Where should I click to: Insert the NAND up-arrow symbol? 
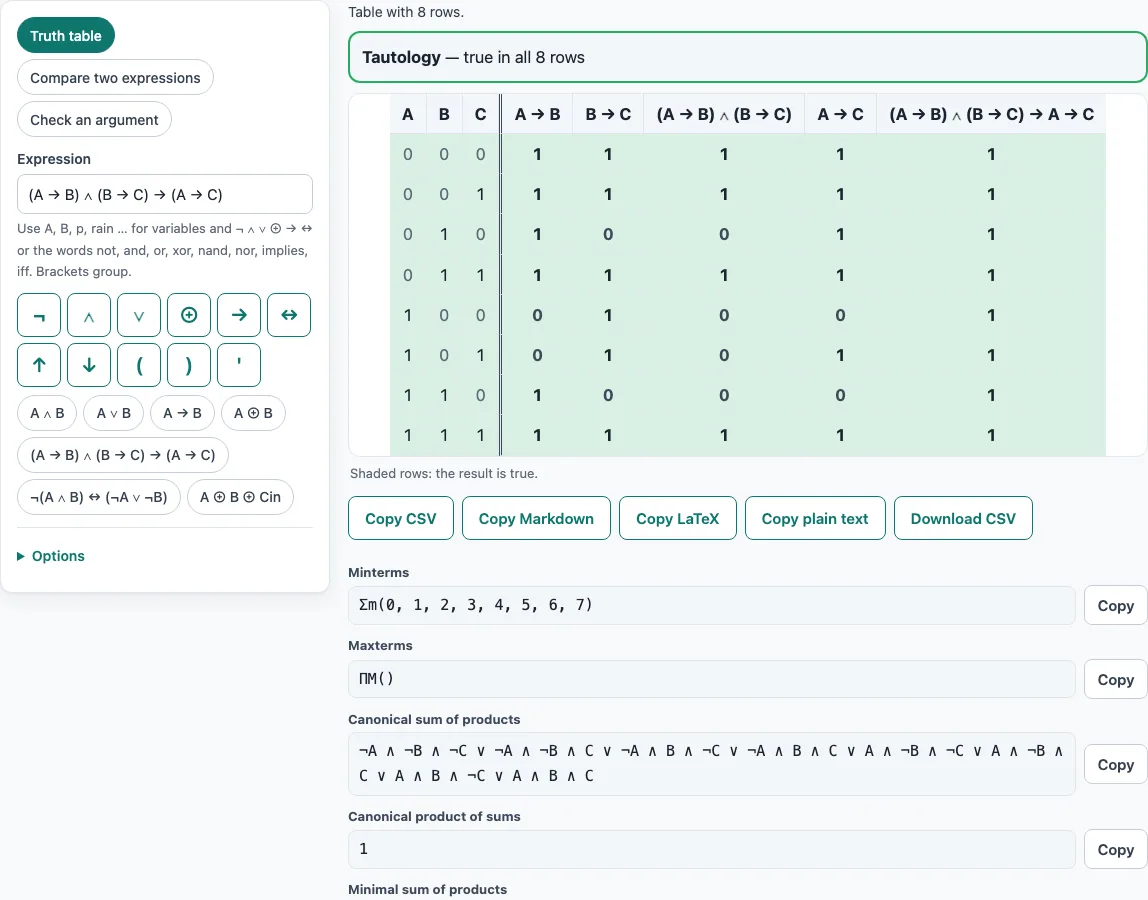coord(39,365)
